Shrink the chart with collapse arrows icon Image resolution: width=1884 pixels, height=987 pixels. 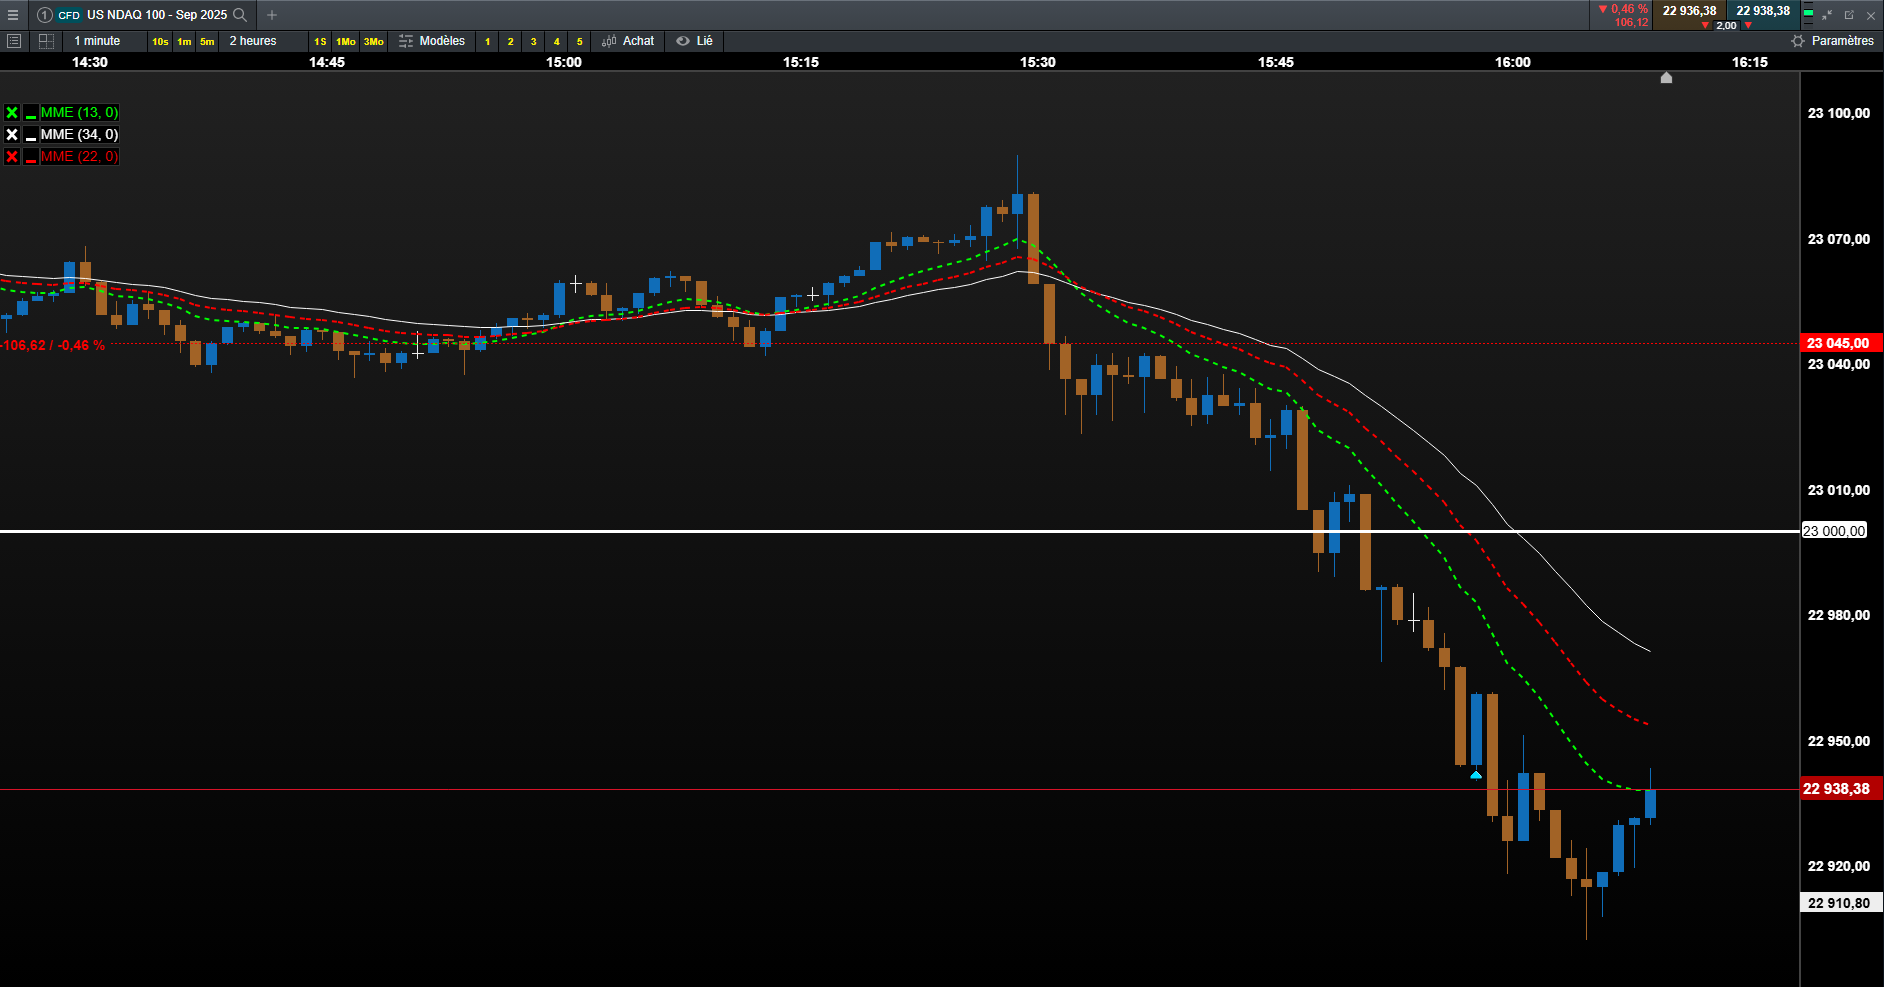tap(1827, 15)
